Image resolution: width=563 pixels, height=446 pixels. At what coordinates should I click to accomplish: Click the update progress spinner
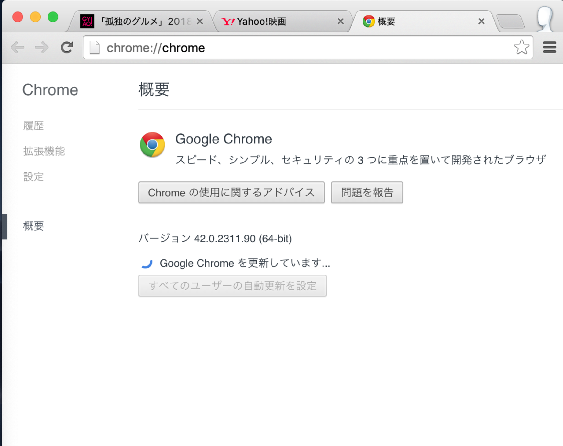tap(147, 264)
